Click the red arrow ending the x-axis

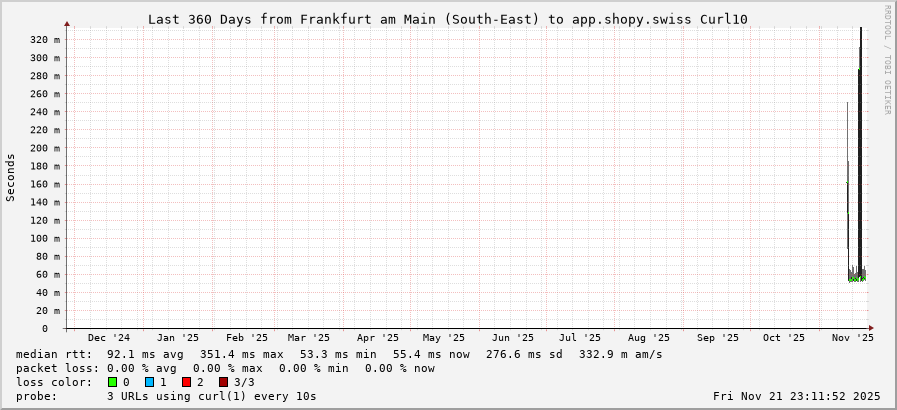[870, 328]
